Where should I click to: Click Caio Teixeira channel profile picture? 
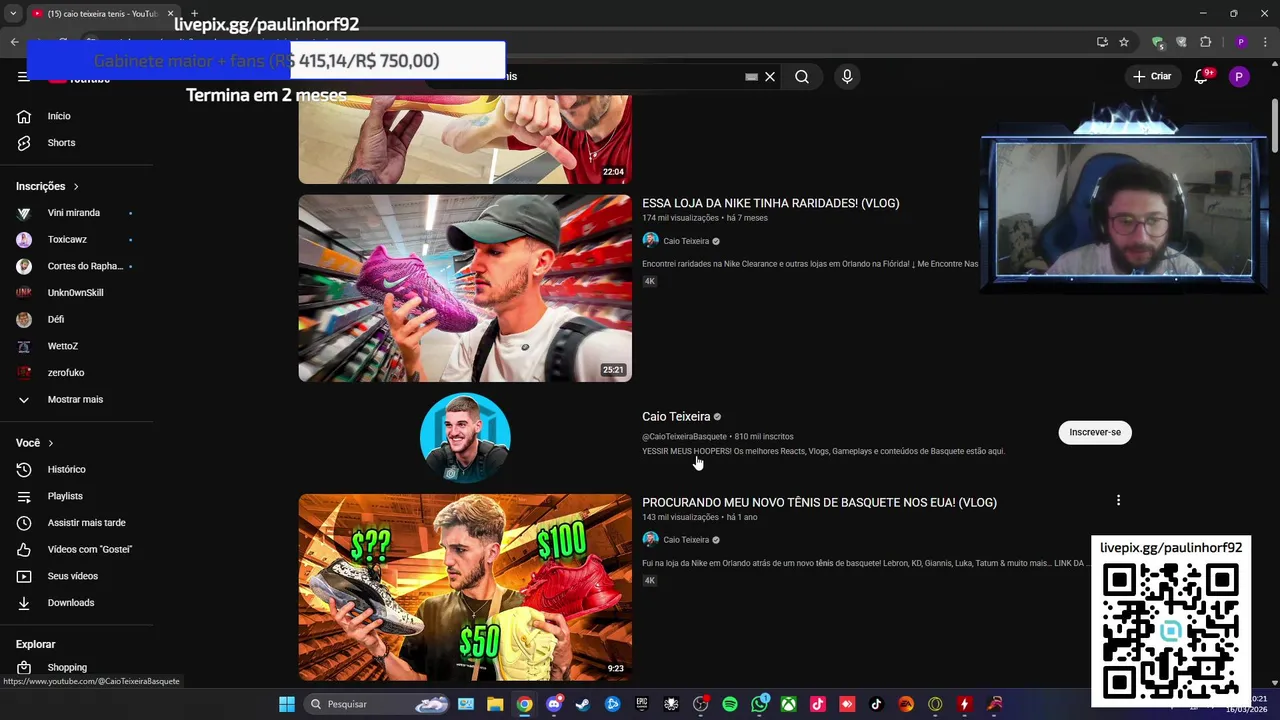tap(465, 438)
